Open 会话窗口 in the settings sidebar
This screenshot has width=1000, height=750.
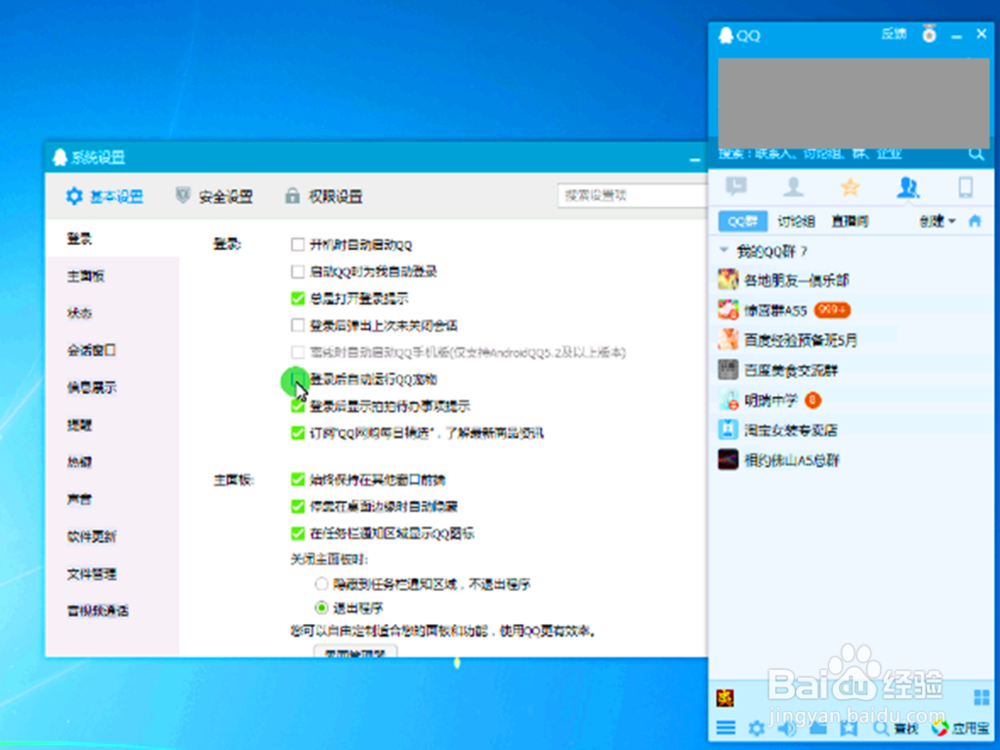[92, 350]
